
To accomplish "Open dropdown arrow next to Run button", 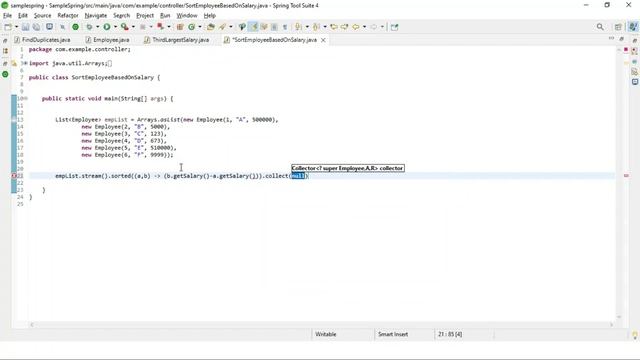I will (x=116, y=27).
